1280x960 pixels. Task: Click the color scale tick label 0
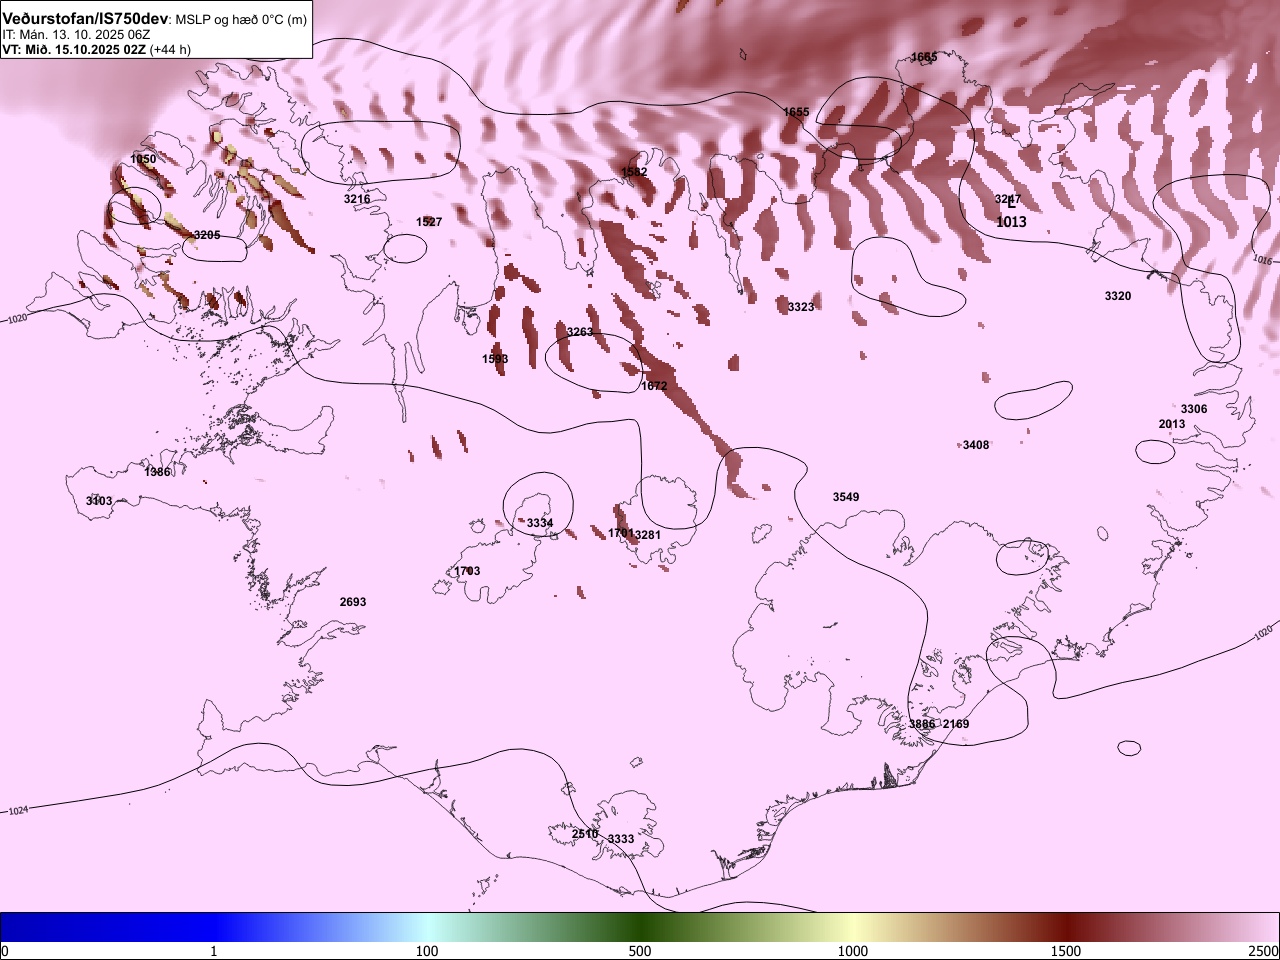(4, 950)
